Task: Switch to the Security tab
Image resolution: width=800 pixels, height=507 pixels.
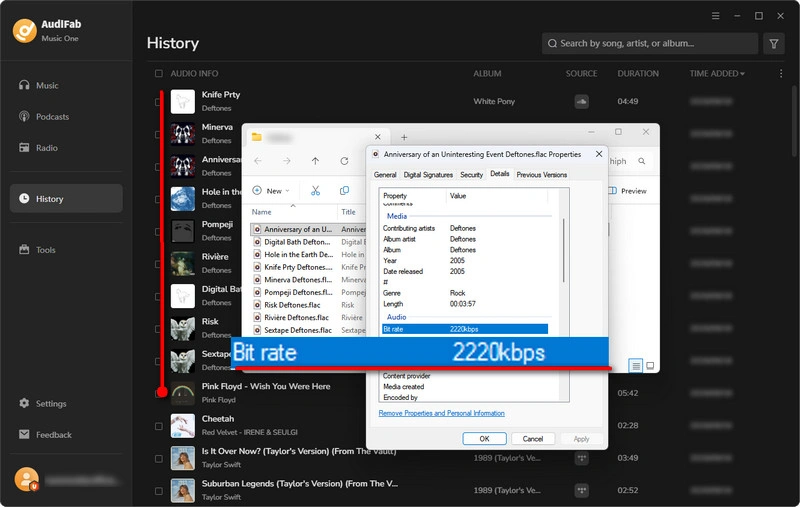Action: pyautogui.click(x=471, y=174)
